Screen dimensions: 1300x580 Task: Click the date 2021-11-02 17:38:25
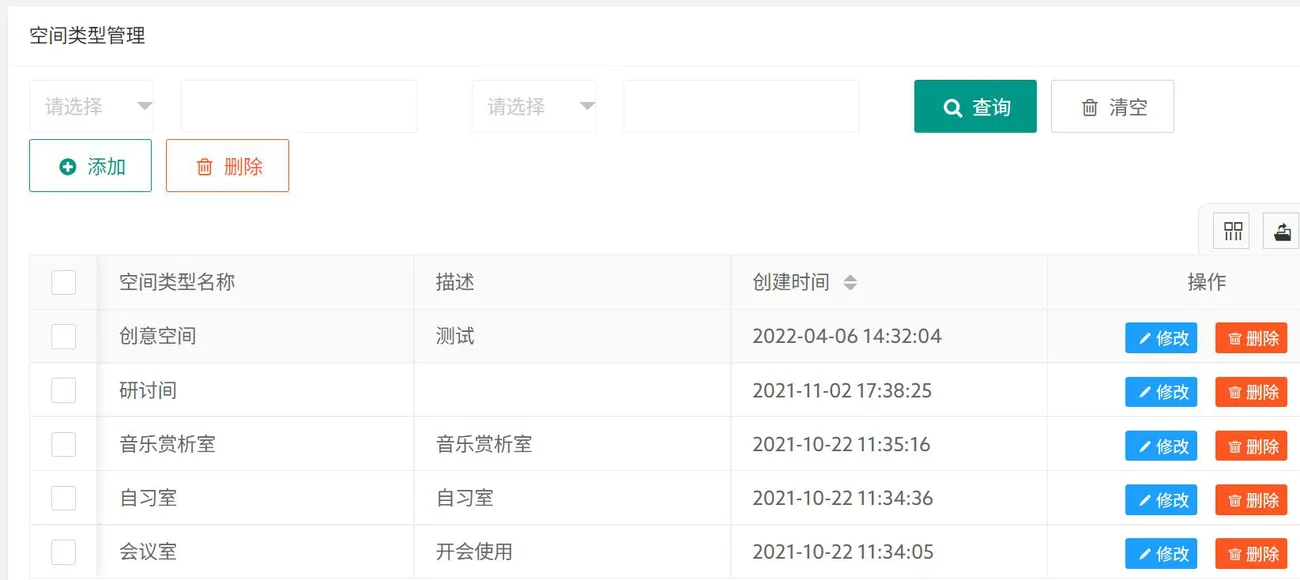tap(842, 390)
